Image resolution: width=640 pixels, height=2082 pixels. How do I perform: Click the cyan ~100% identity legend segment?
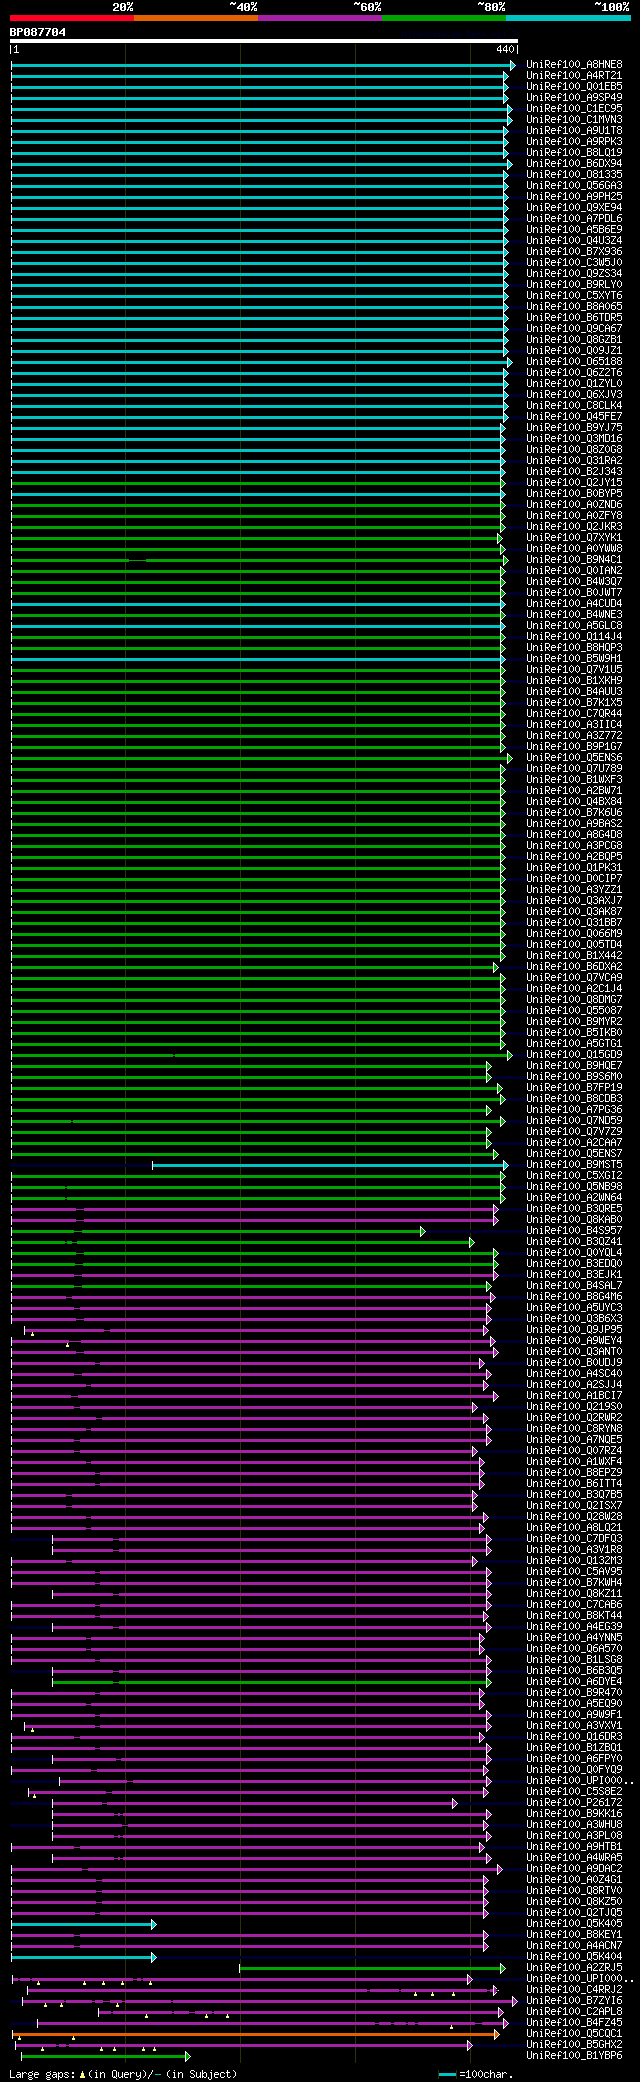pyautogui.click(x=568, y=18)
